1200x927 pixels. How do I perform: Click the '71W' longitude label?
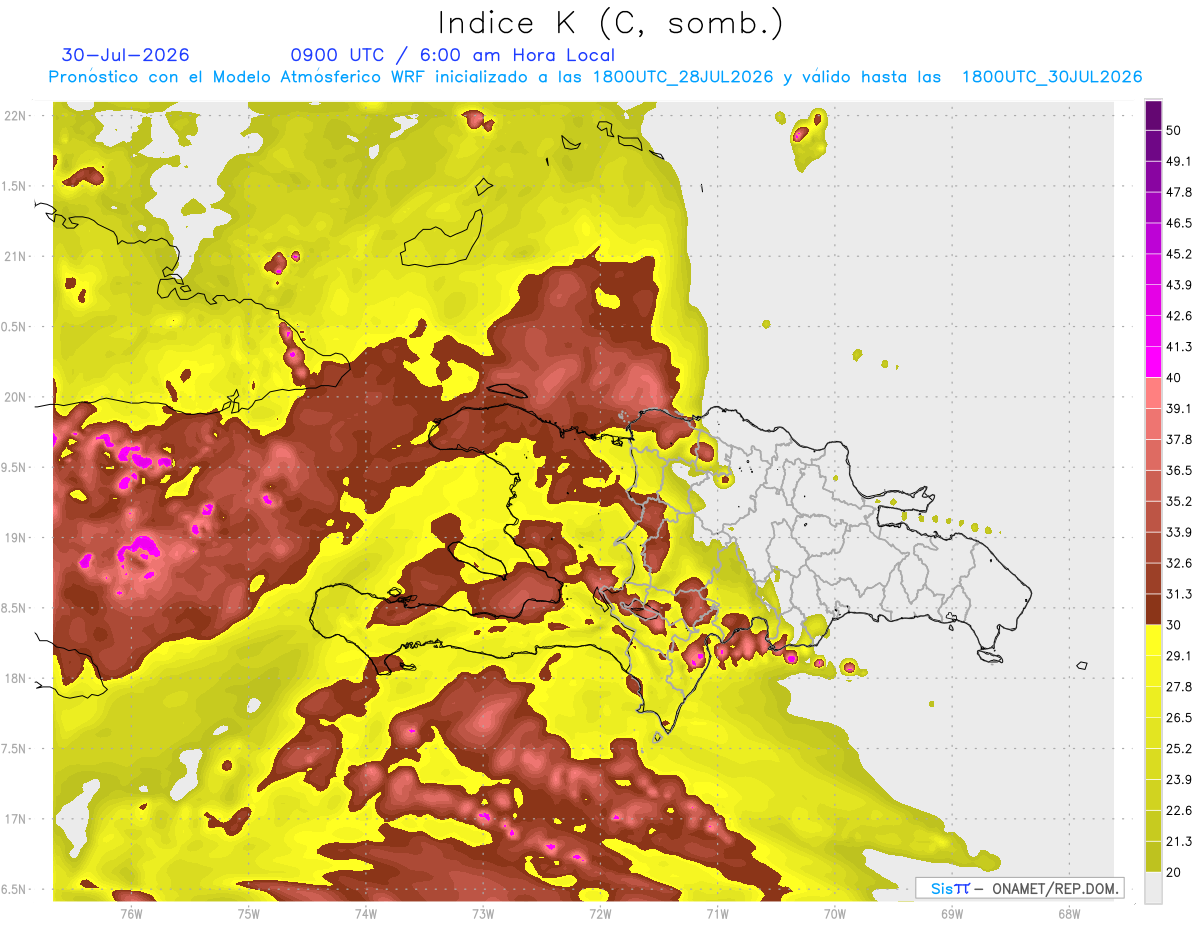tap(716, 914)
